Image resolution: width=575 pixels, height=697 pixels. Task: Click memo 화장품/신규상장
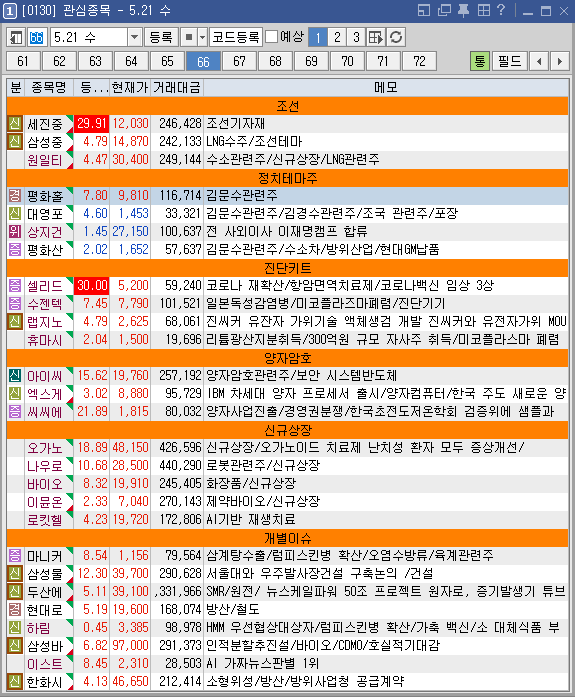click(251, 484)
